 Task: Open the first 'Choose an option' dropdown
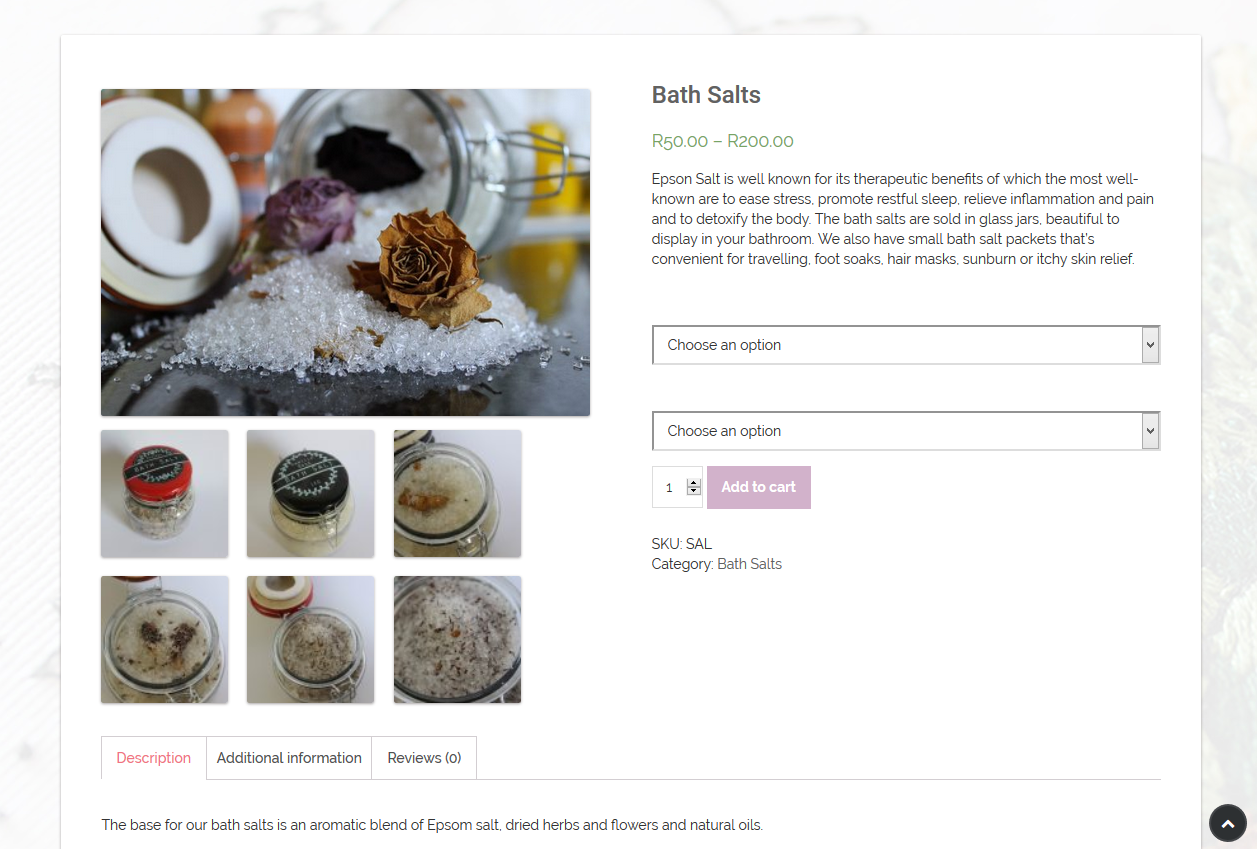tap(905, 345)
